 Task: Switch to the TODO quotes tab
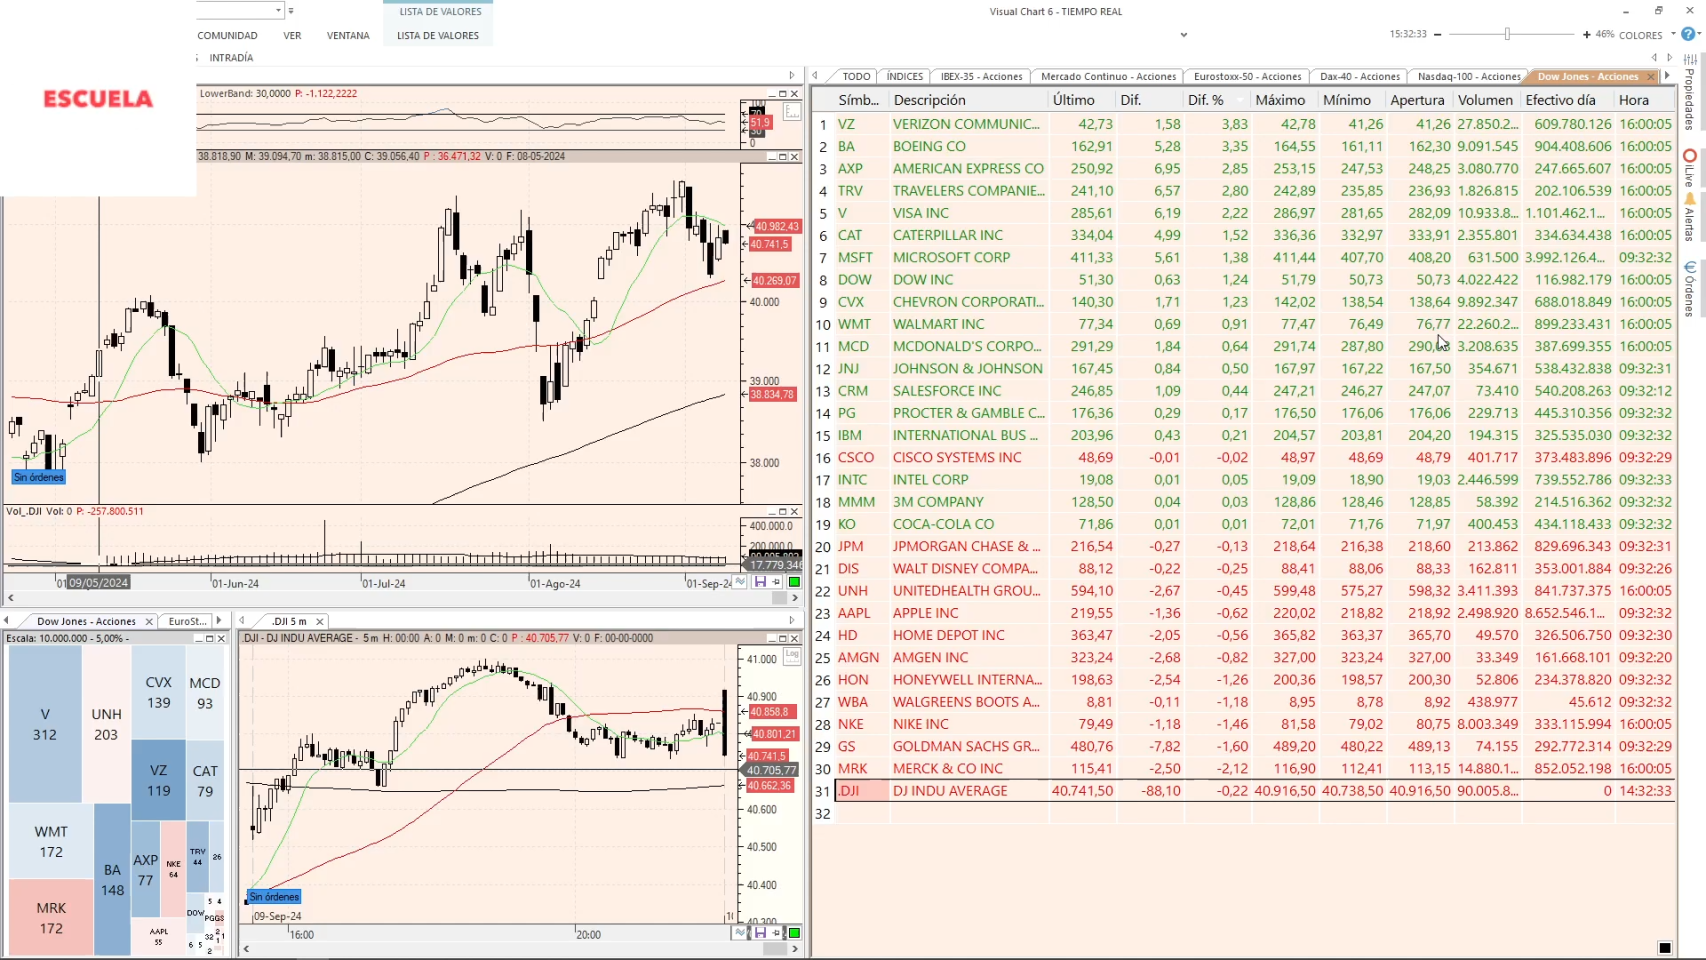(x=856, y=77)
